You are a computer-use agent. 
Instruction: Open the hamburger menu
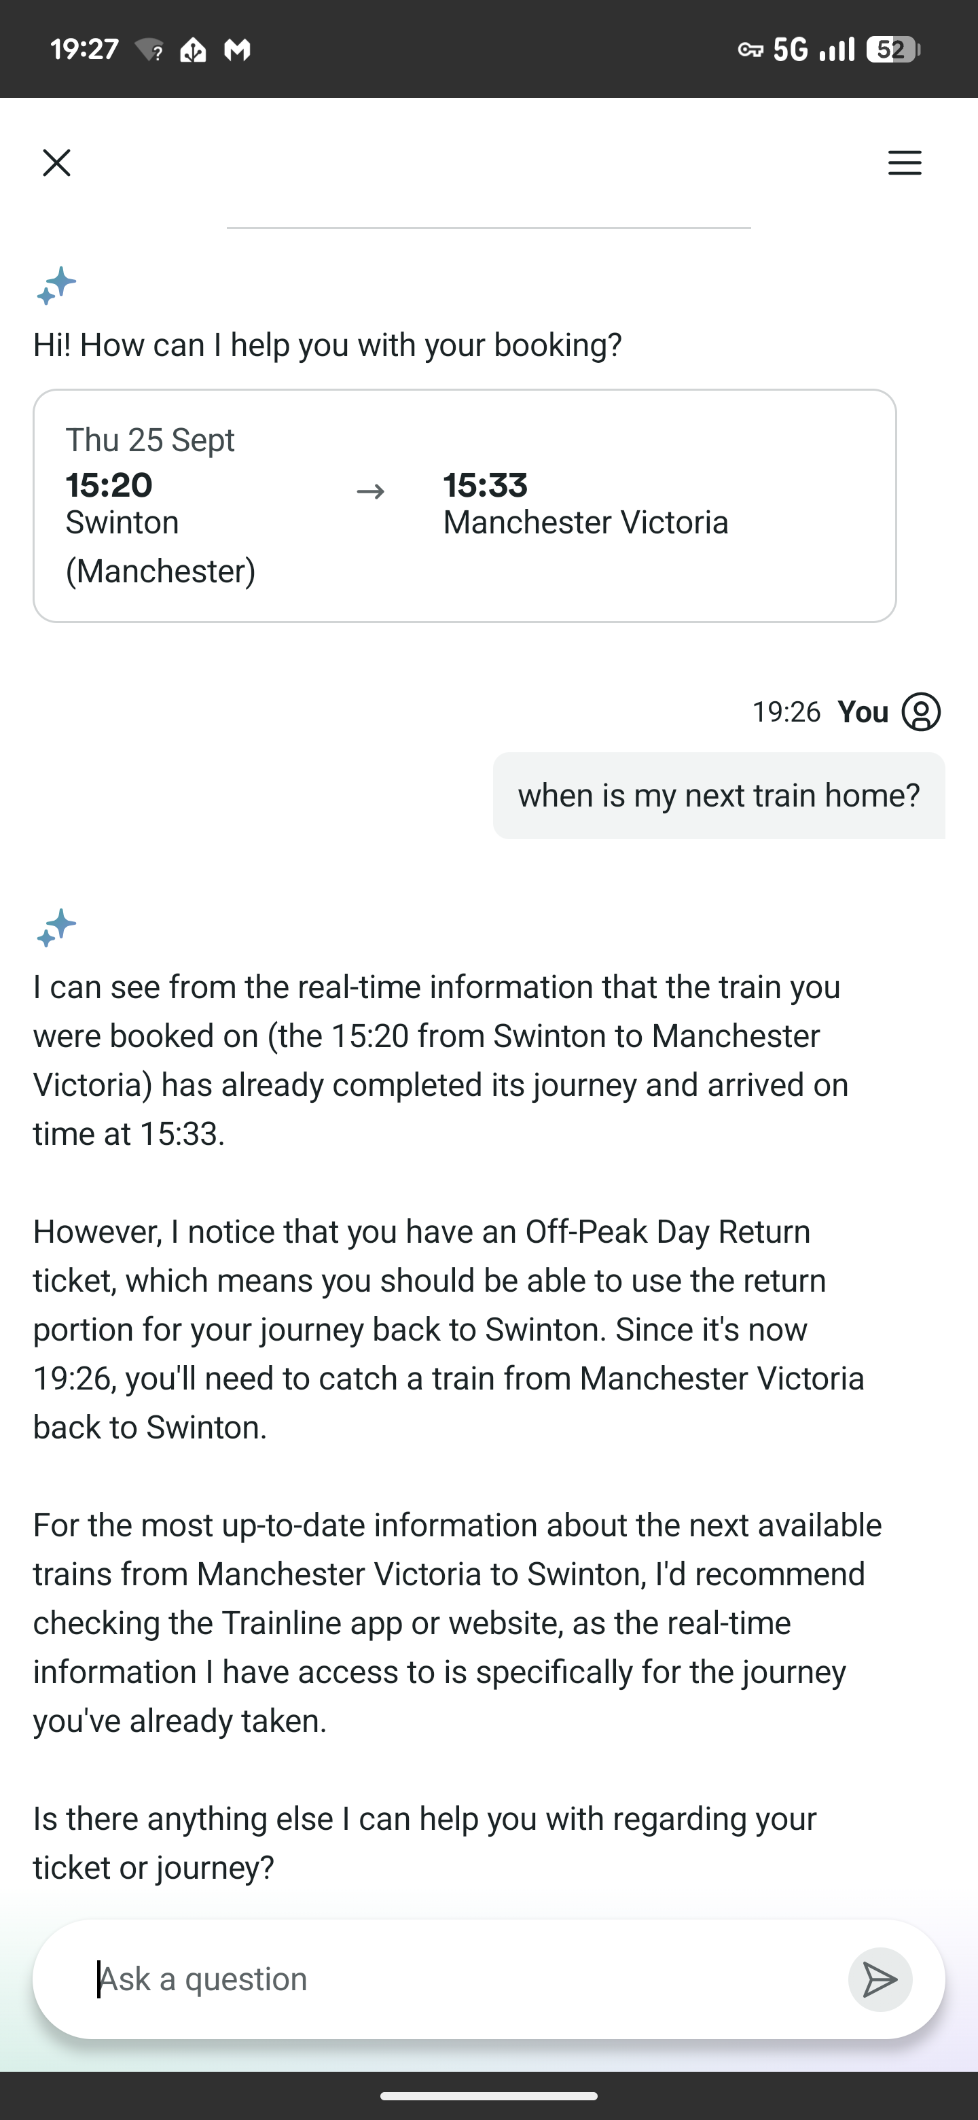904,162
